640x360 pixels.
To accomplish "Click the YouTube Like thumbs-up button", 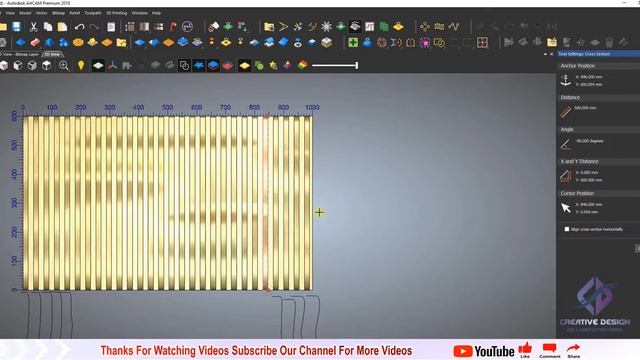I will click(525, 350).
